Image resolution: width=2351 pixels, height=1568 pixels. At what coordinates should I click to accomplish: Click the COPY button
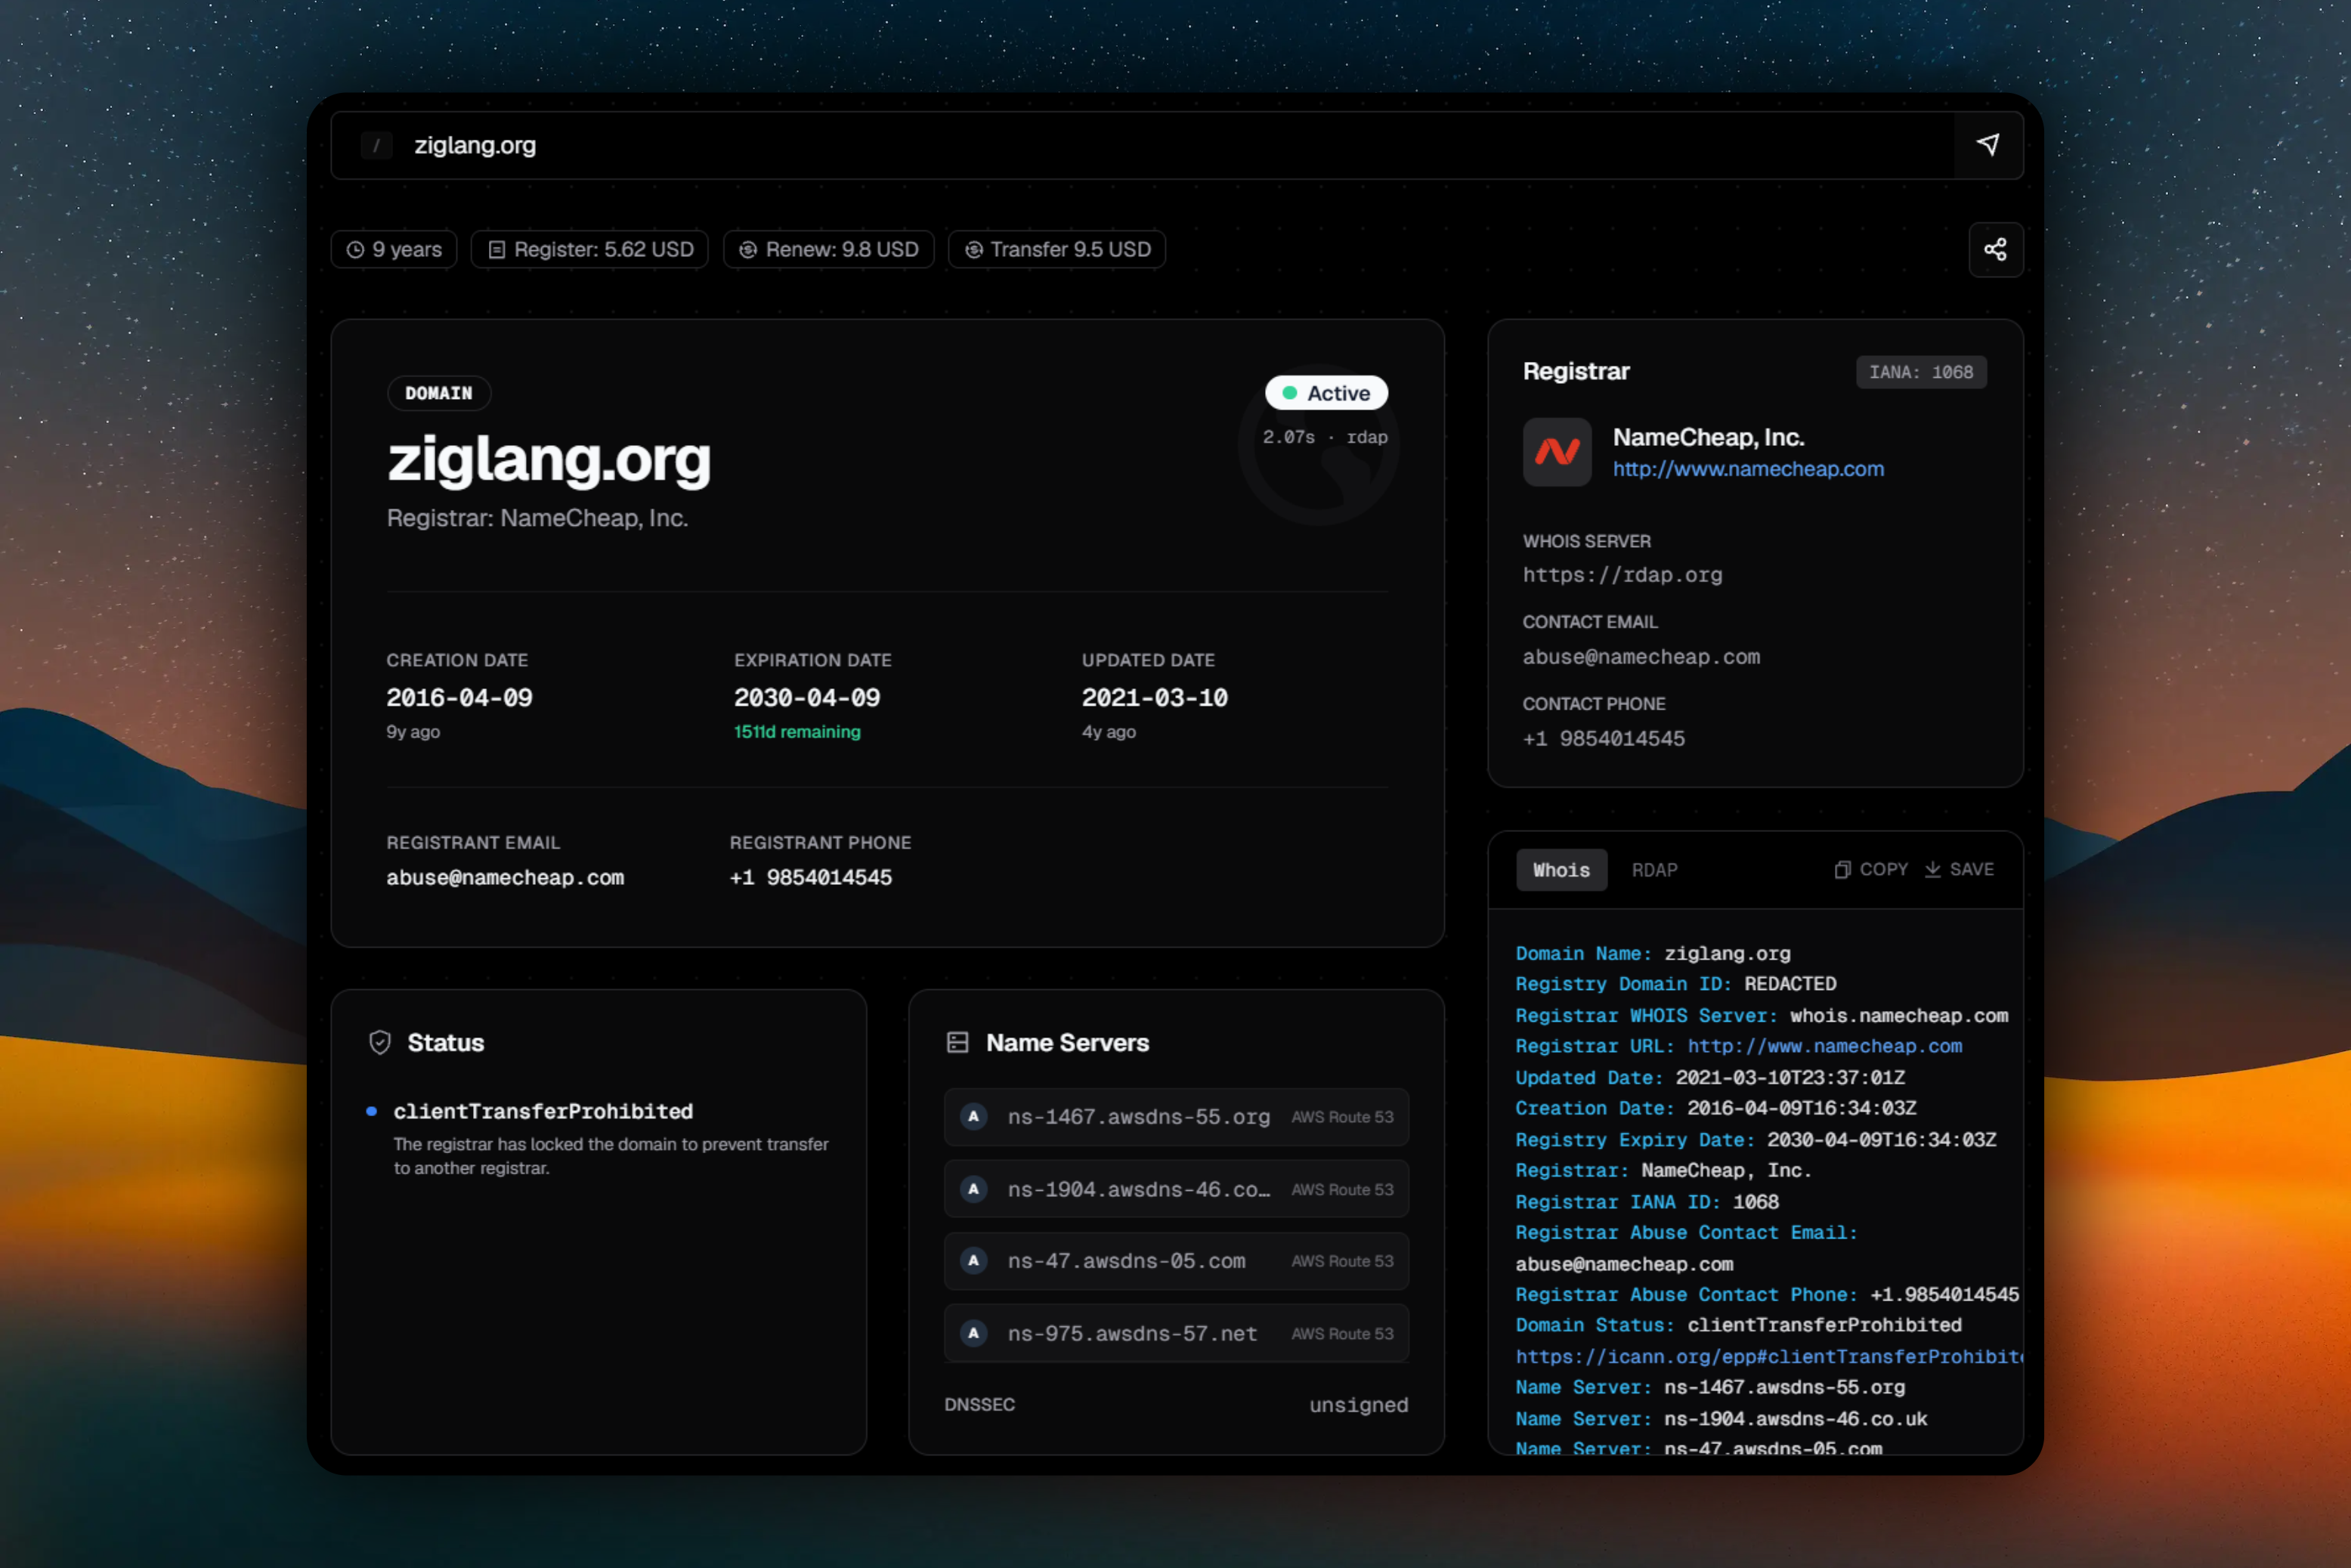pos(1871,869)
